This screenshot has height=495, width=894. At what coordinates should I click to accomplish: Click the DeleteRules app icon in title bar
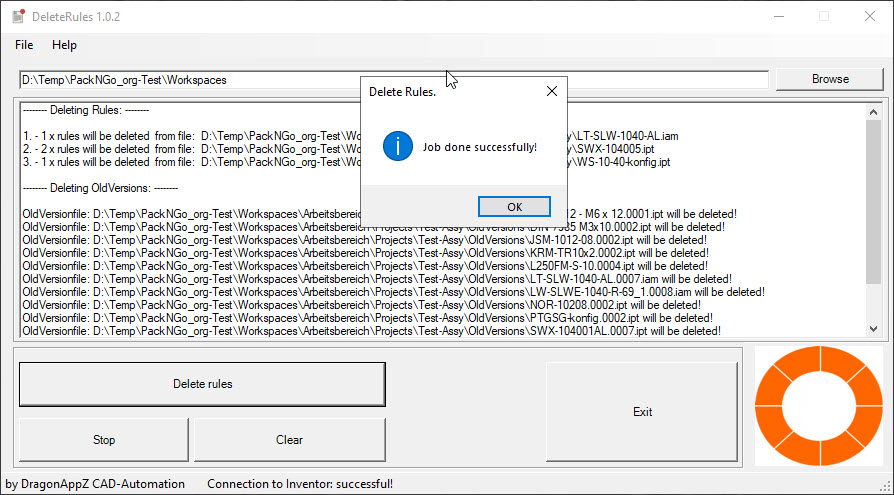point(17,16)
